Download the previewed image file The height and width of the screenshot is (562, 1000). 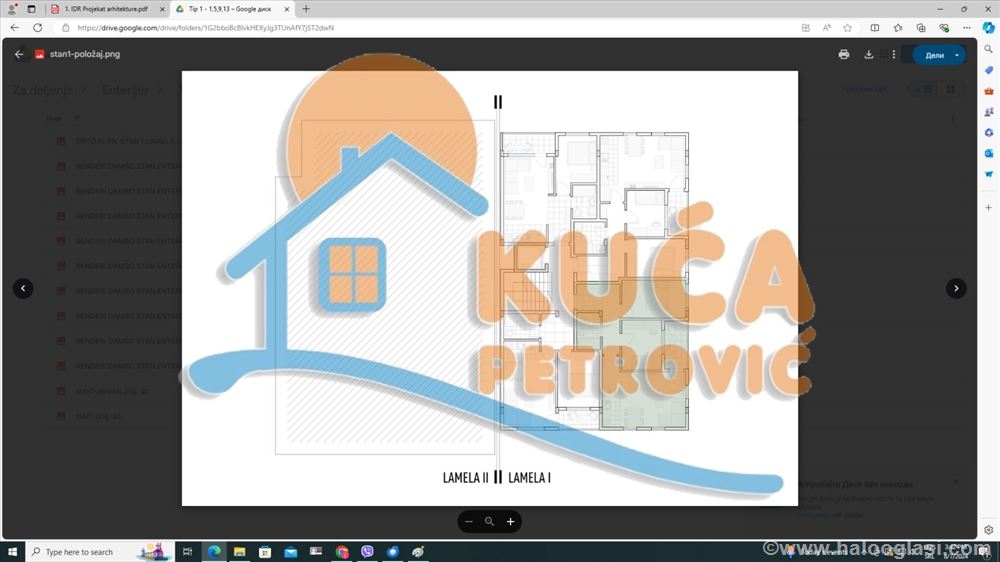click(869, 55)
